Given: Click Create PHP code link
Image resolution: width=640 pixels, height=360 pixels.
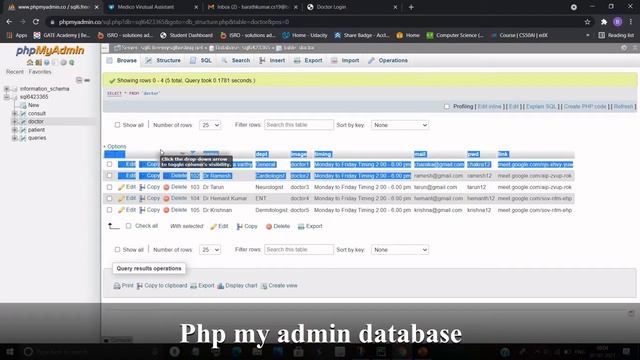Looking at the screenshot, I should pos(585,107).
